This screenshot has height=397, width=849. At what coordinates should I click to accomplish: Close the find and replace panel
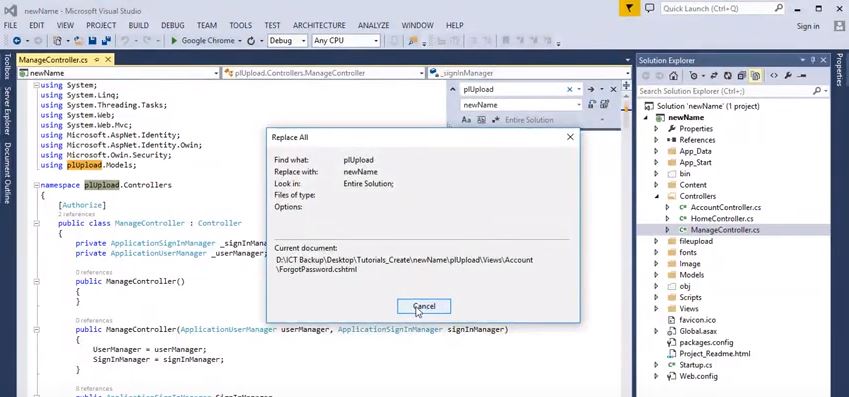click(x=613, y=89)
